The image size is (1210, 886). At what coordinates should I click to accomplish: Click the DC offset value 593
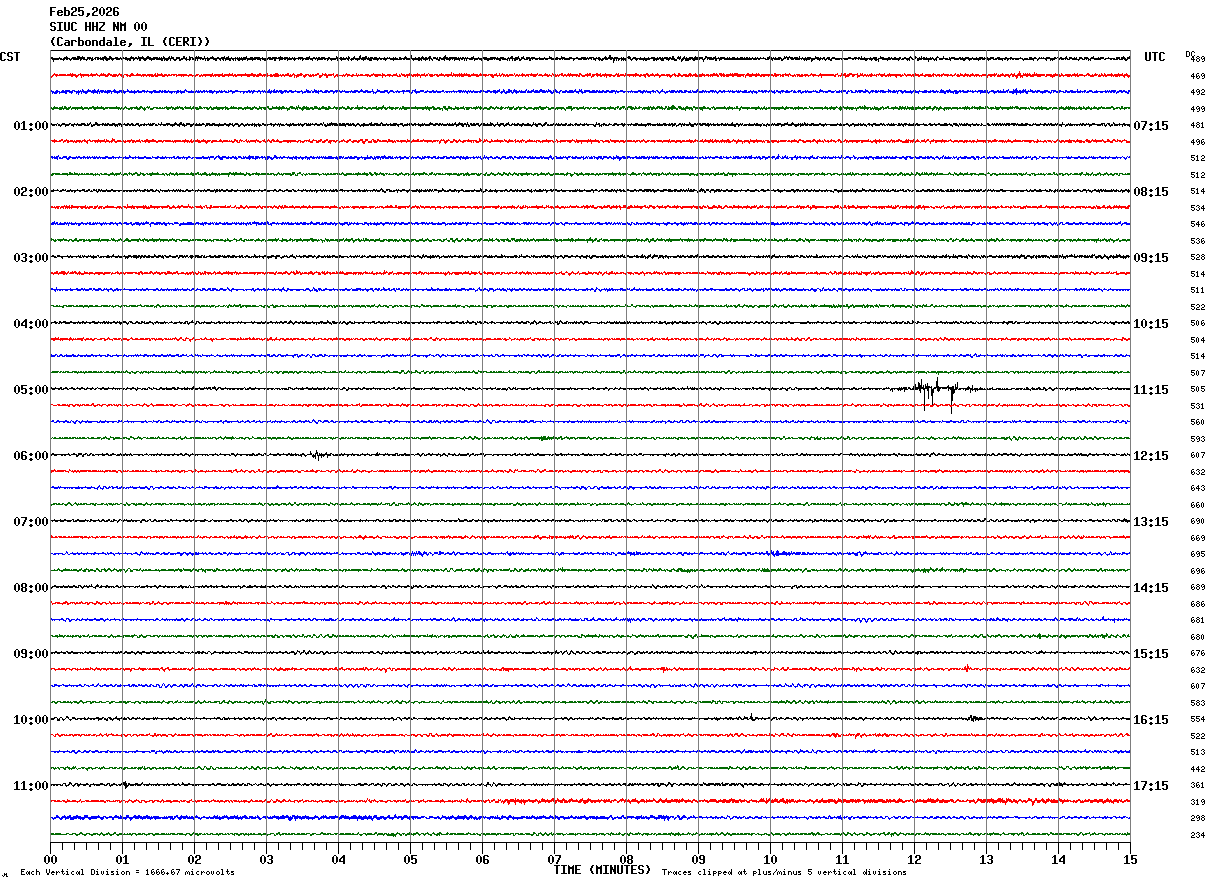1197,439
